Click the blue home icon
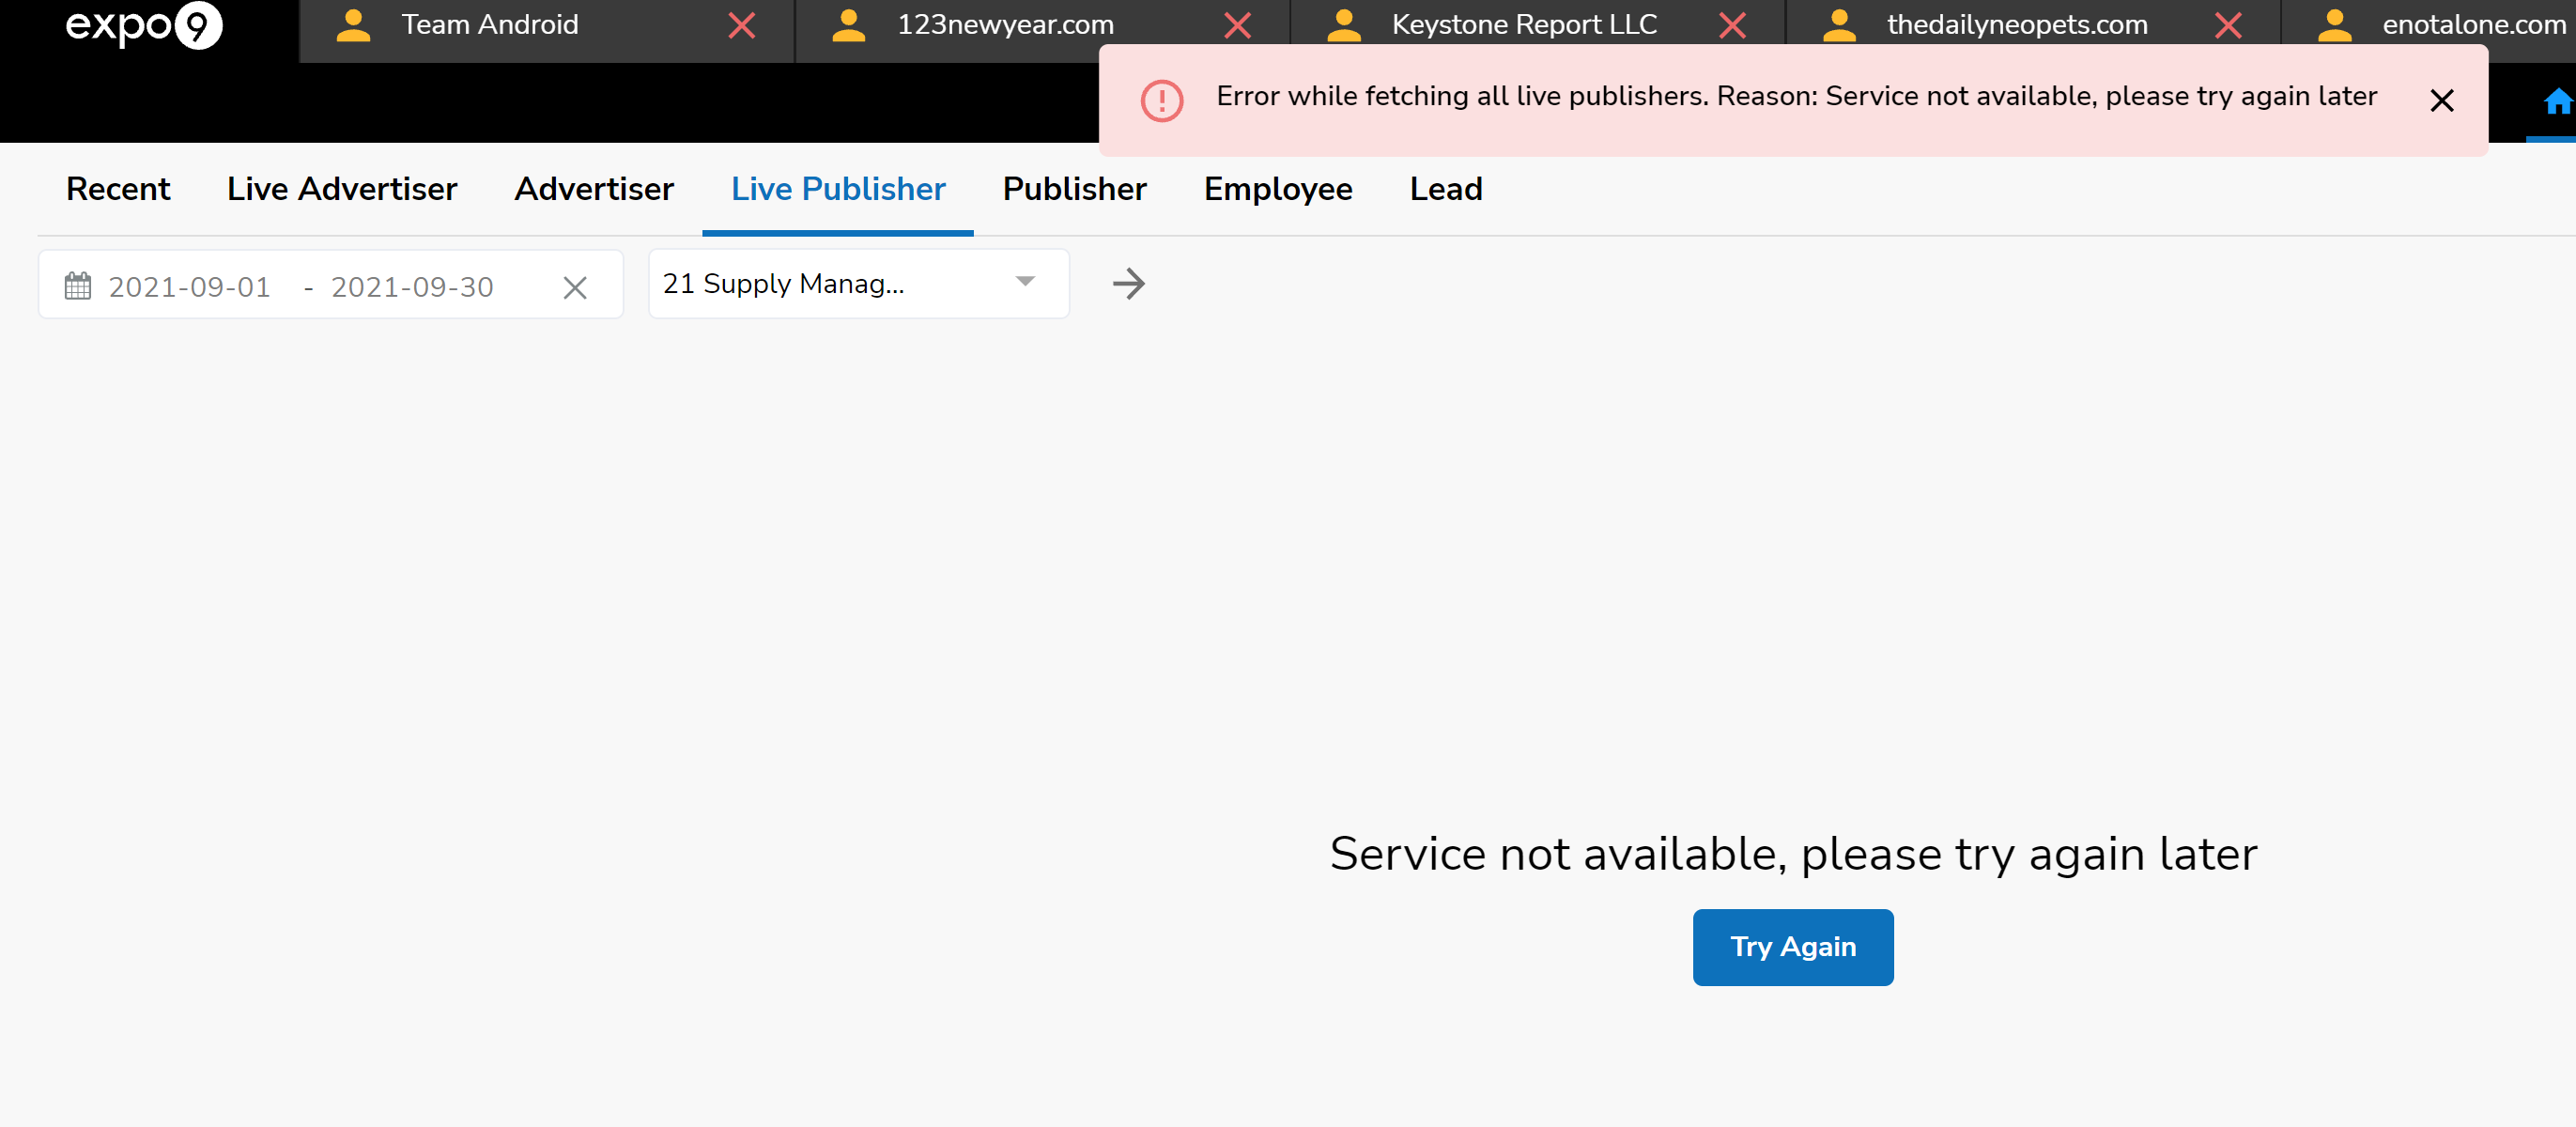Image resolution: width=2576 pixels, height=1127 pixels. (2557, 102)
